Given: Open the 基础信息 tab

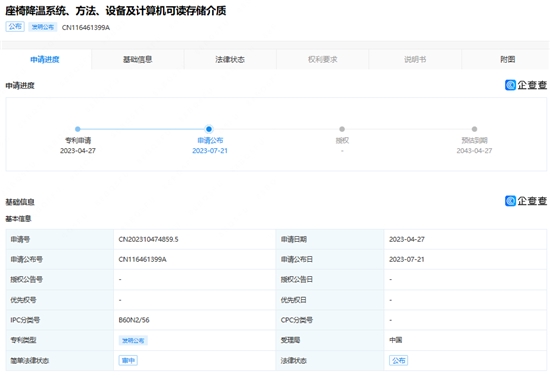Looking at the screenshot, I should [x=138, y=60].
